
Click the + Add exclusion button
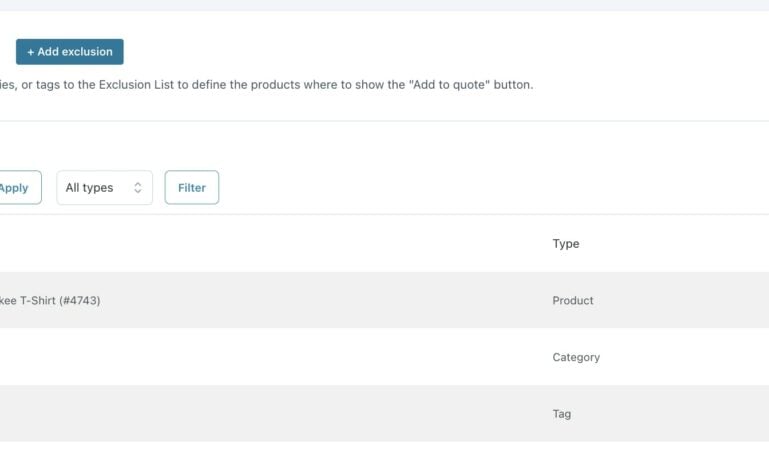70,52
